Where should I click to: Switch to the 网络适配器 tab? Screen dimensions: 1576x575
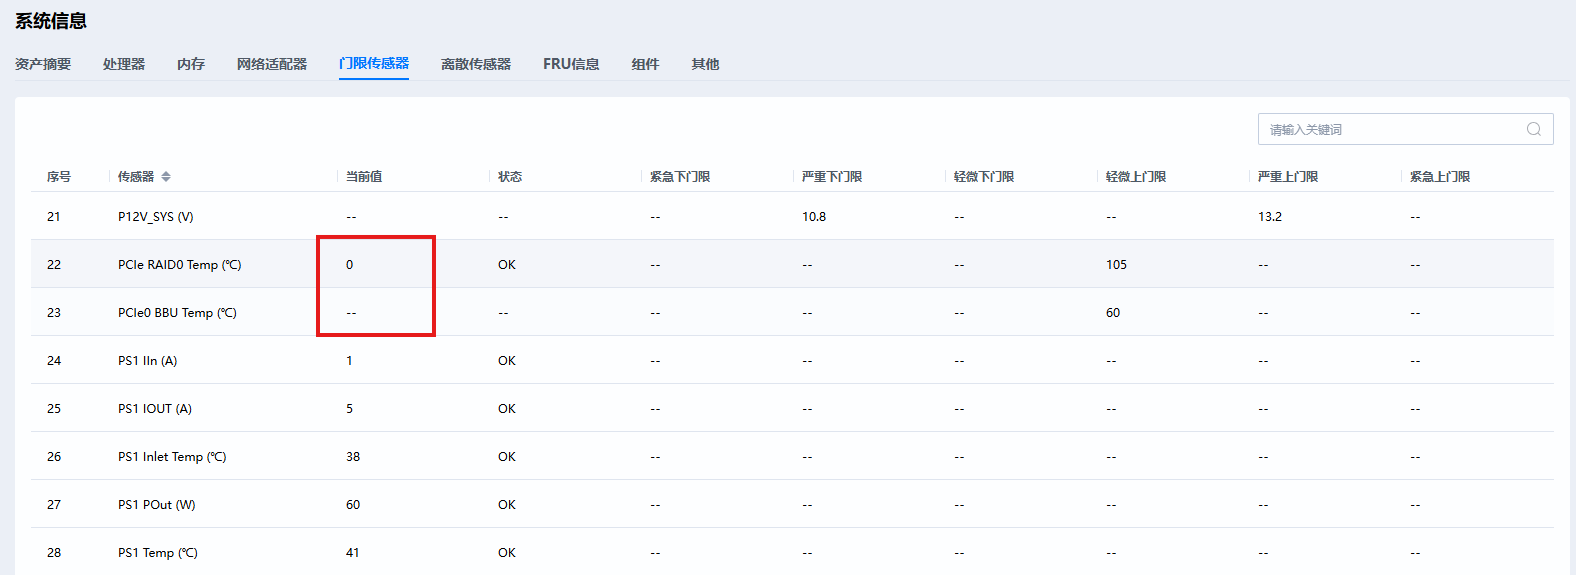tap(272, 64)
